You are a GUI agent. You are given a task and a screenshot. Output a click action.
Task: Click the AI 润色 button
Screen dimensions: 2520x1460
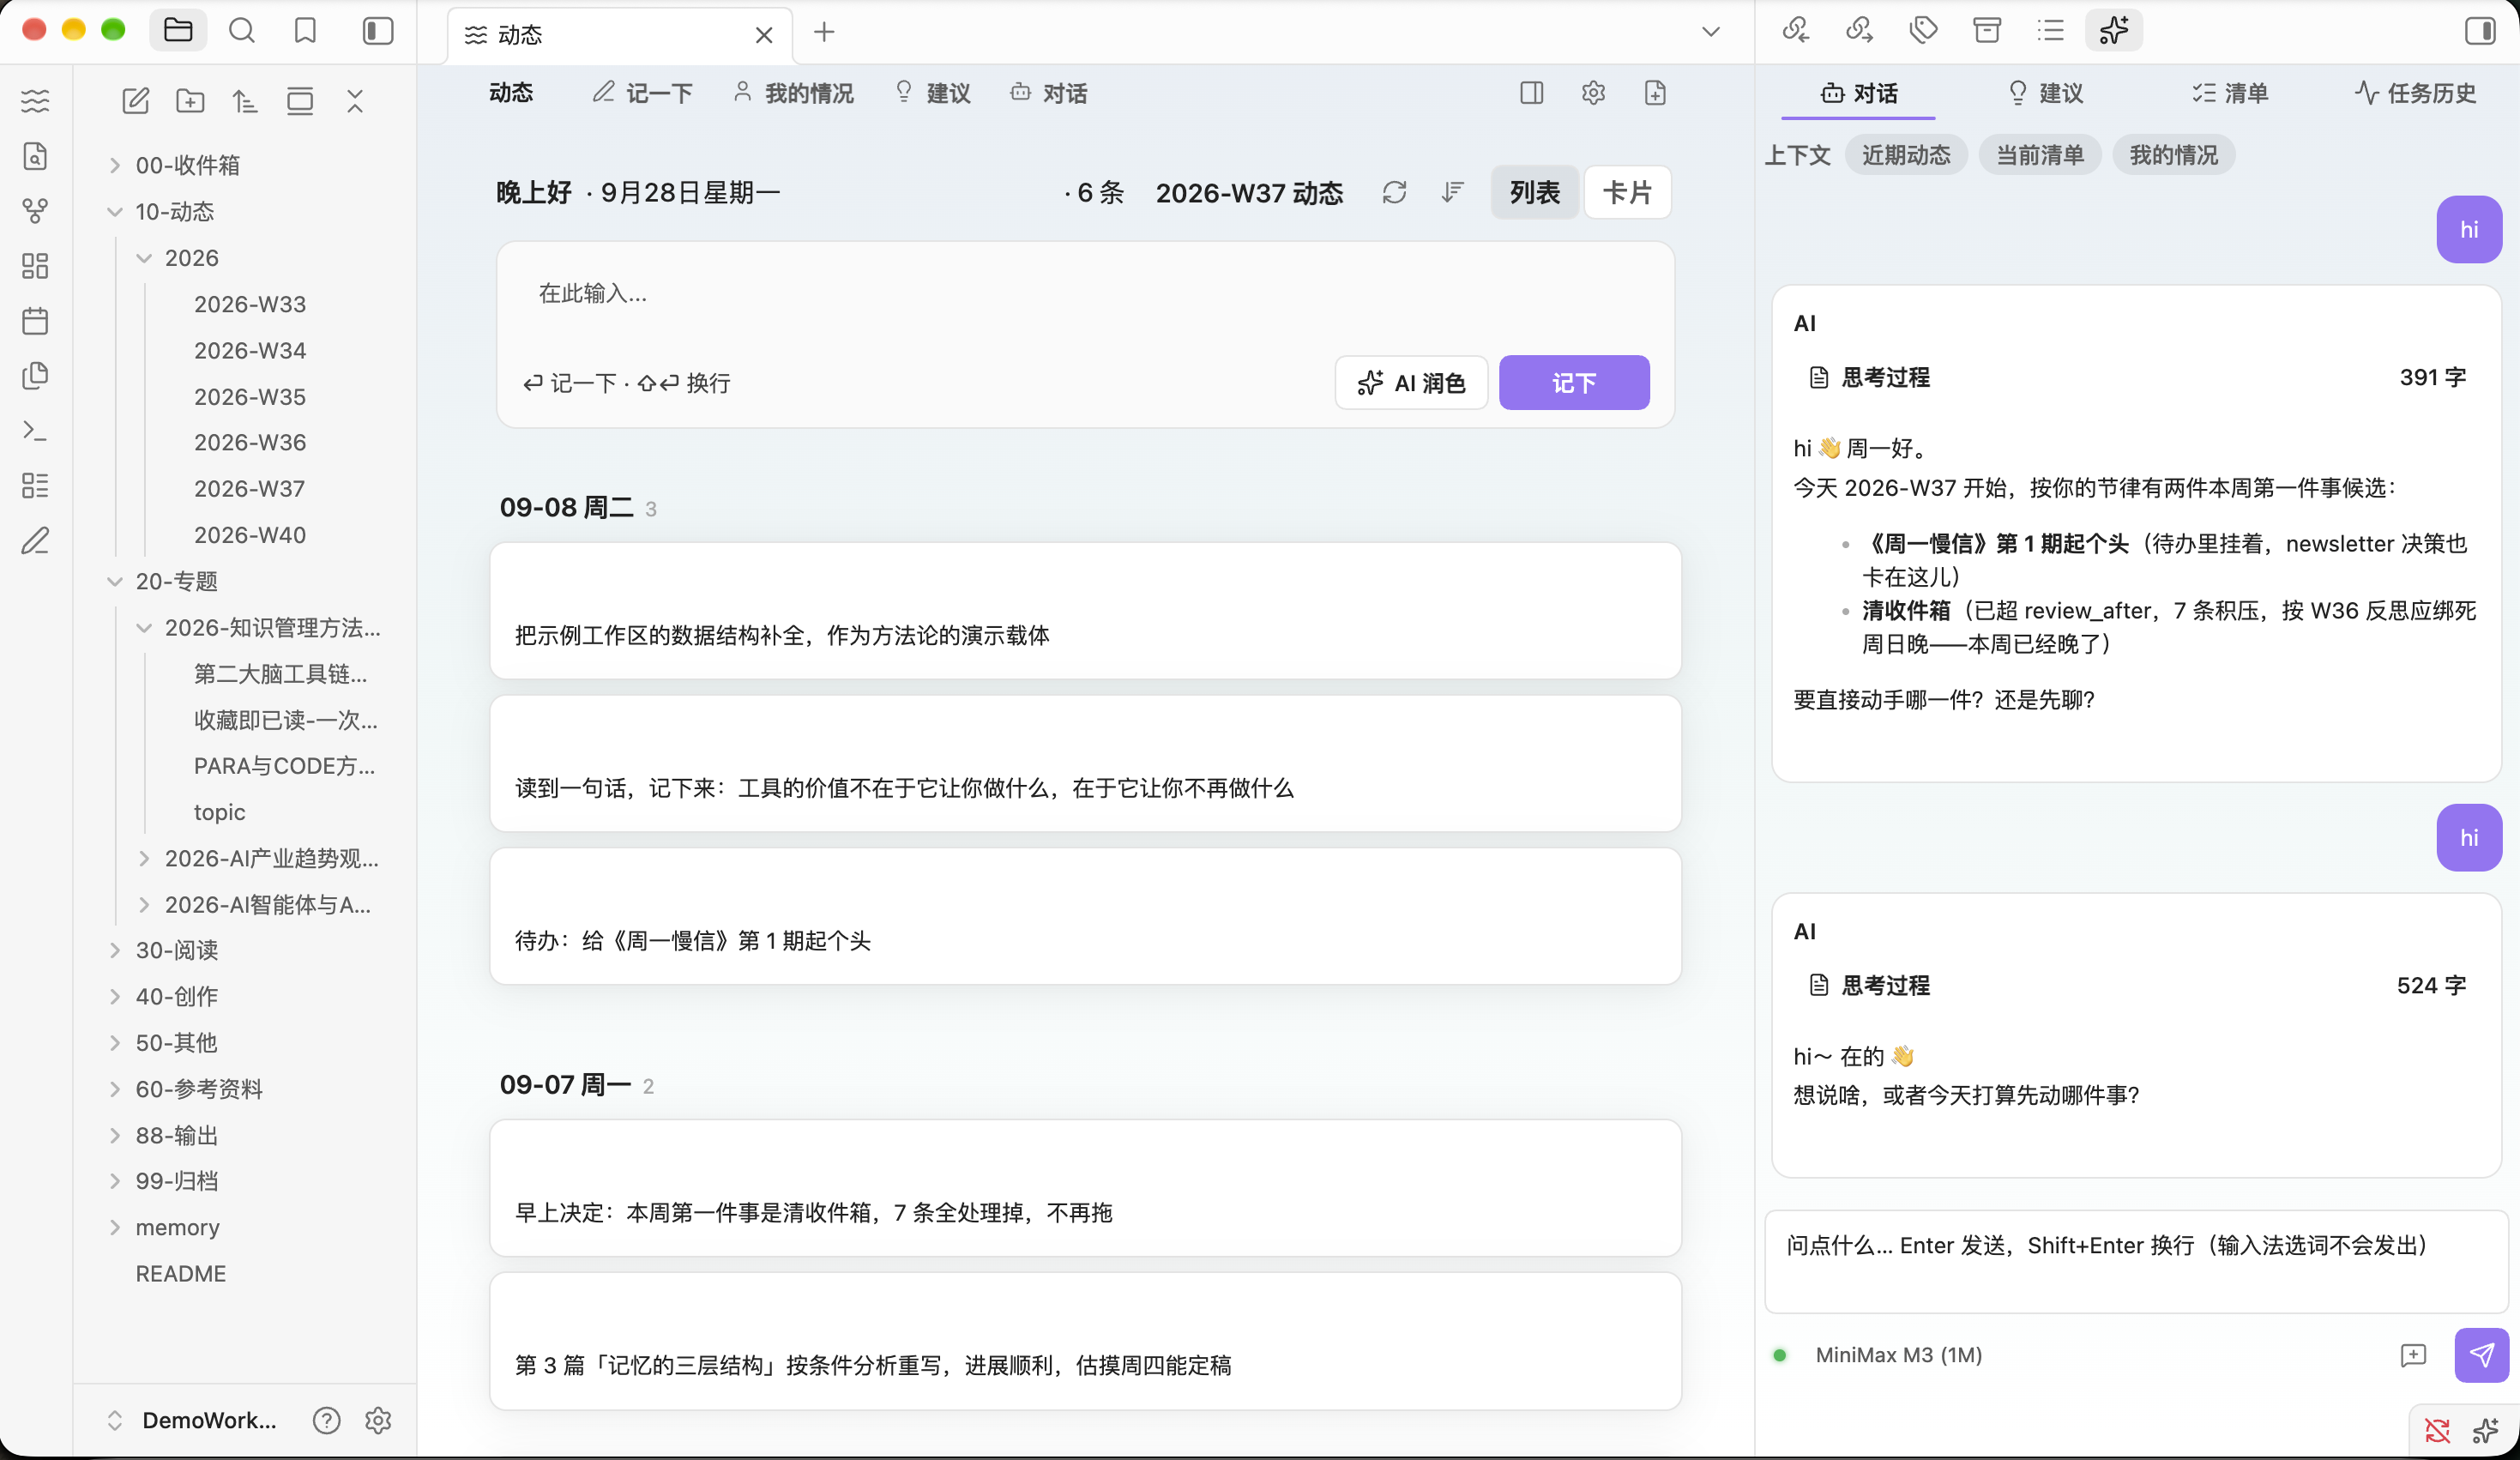[x=1411, y=383]
